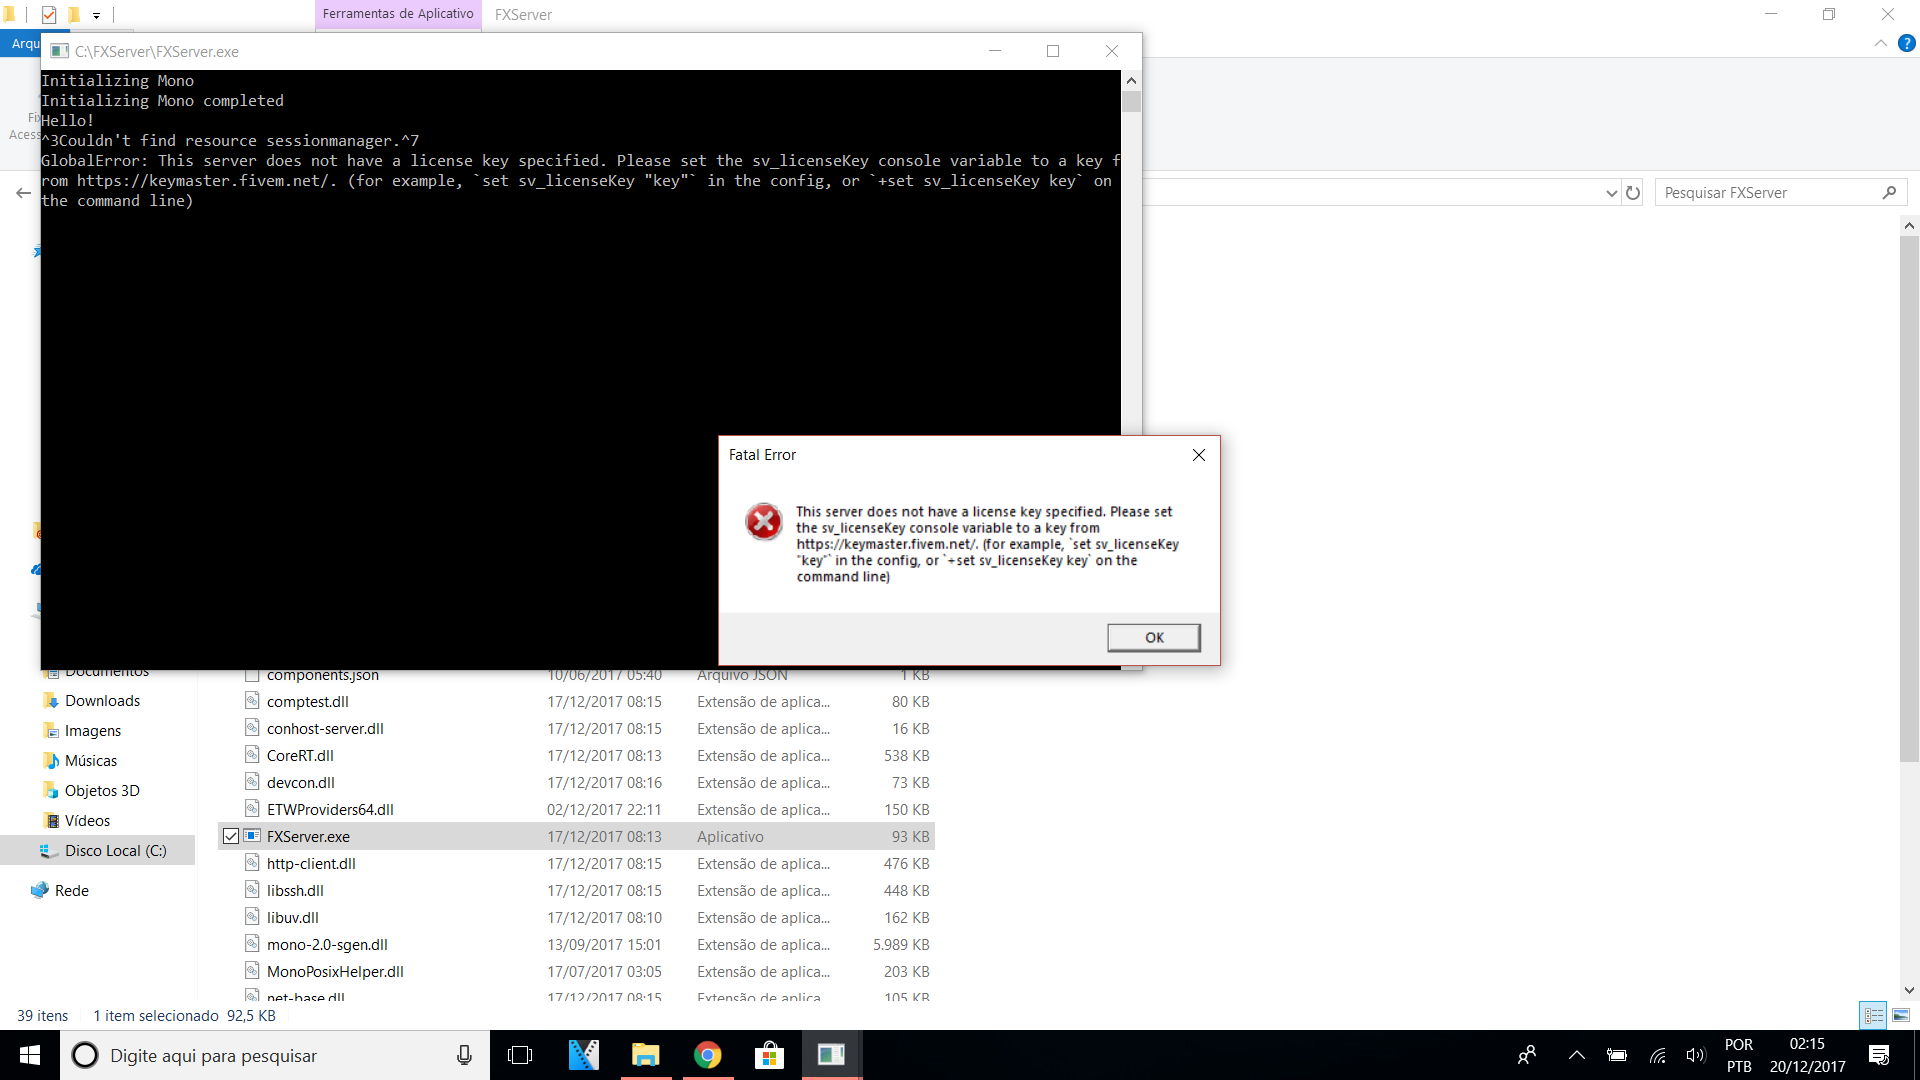This screenshot has height=1080, width=1920.
Task: Expand the address bar history dropdown
Action: coord(1611,193)
